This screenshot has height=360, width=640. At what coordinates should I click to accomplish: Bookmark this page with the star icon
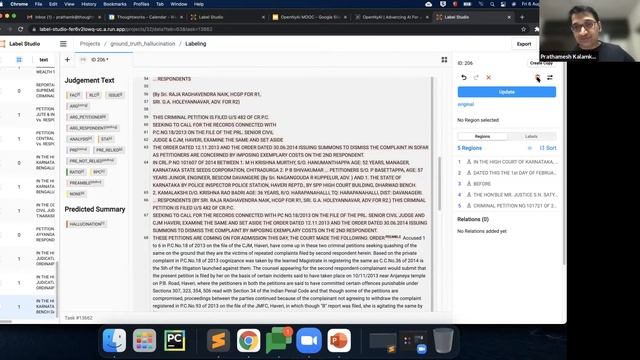[523, 29]
